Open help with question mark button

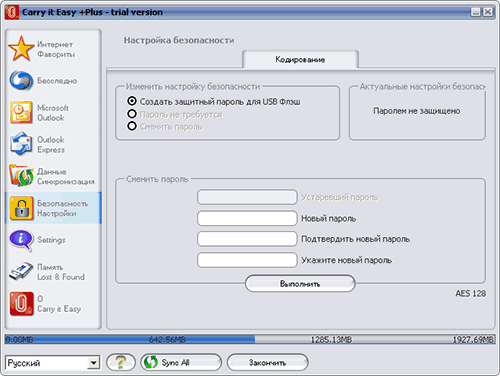[x=121, y=362]
